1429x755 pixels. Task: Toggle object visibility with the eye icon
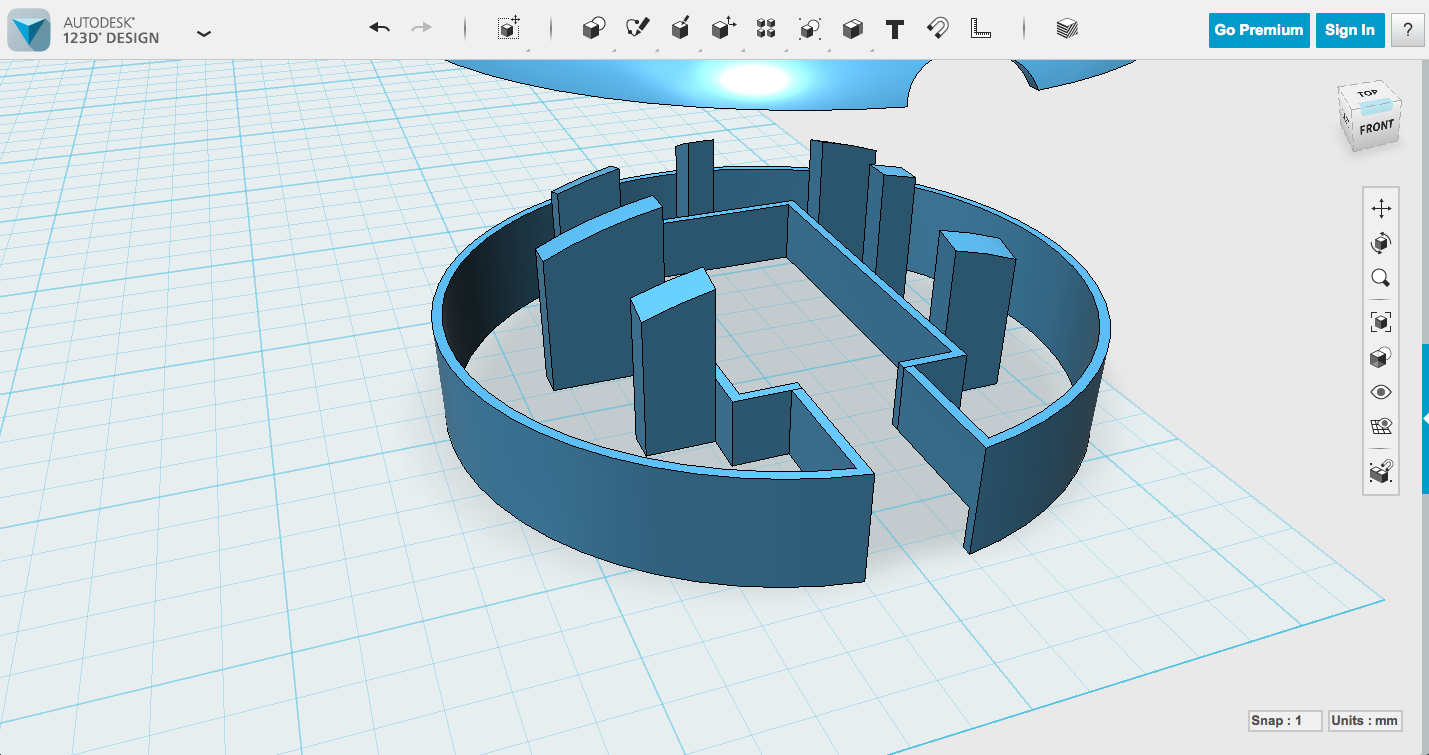pos(1380,391)
